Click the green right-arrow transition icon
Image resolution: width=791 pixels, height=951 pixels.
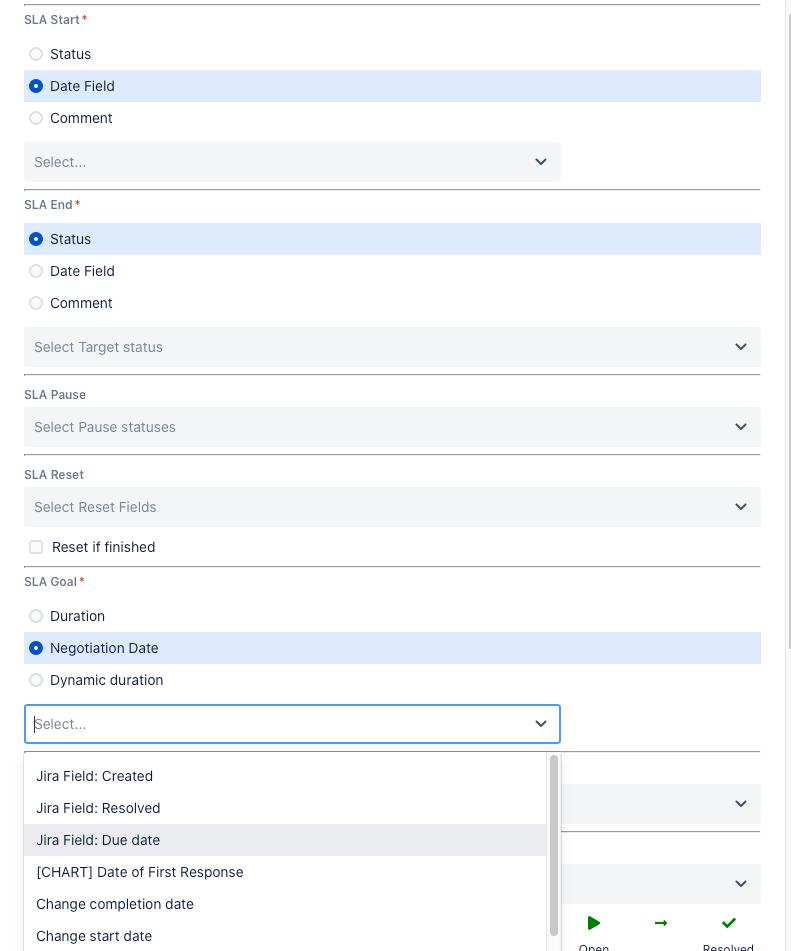pos(661,923)
